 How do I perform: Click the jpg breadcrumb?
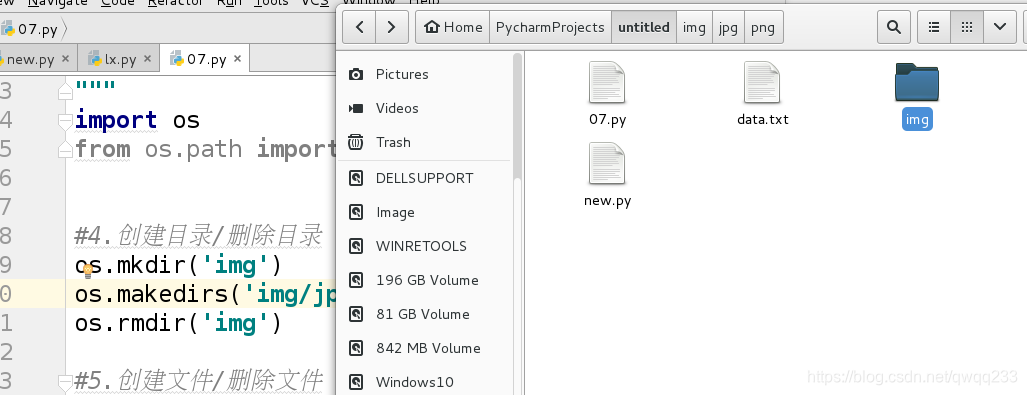(728, 27)
